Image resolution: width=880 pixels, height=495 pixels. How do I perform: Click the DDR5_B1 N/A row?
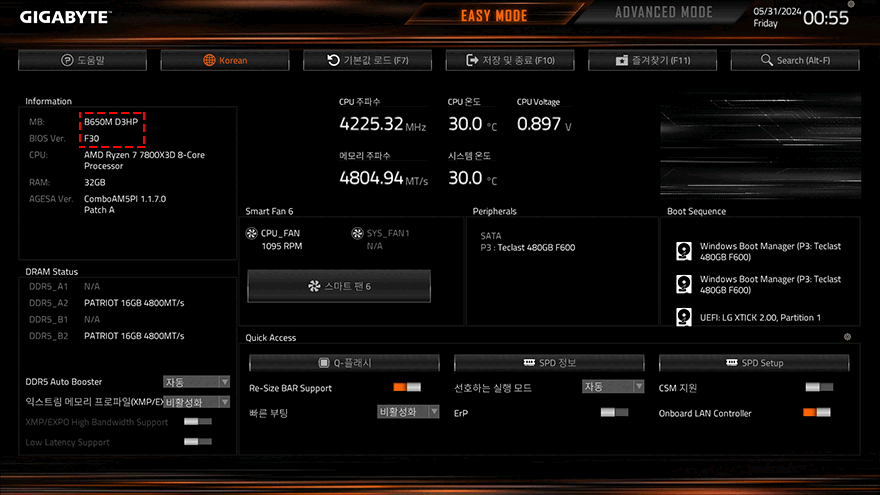tap(65, 319)
